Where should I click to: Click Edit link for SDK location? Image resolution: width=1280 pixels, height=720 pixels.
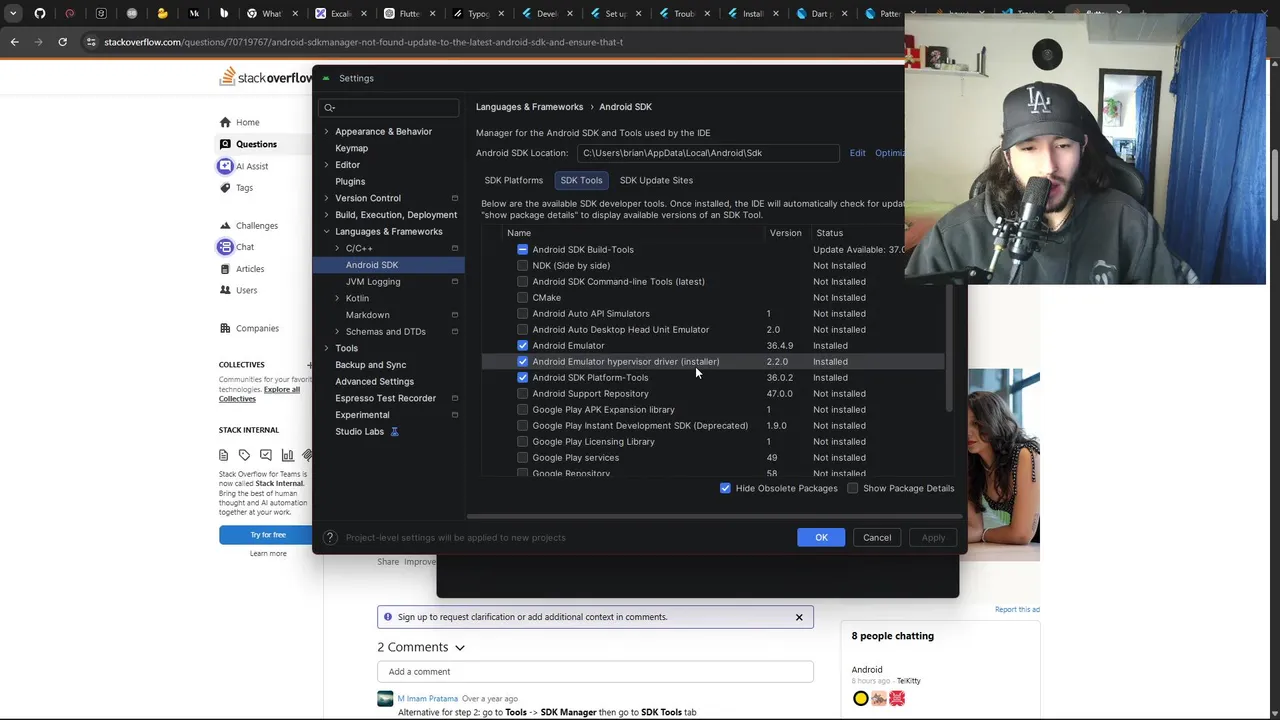pyautogui.click(x=858, y=153)
